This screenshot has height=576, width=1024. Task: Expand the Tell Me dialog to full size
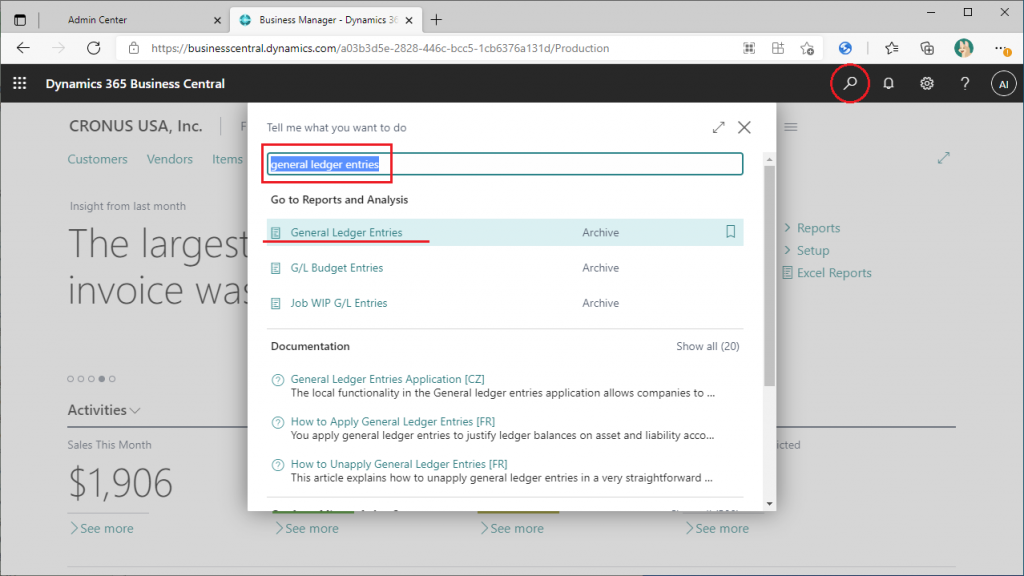[718, 128]
